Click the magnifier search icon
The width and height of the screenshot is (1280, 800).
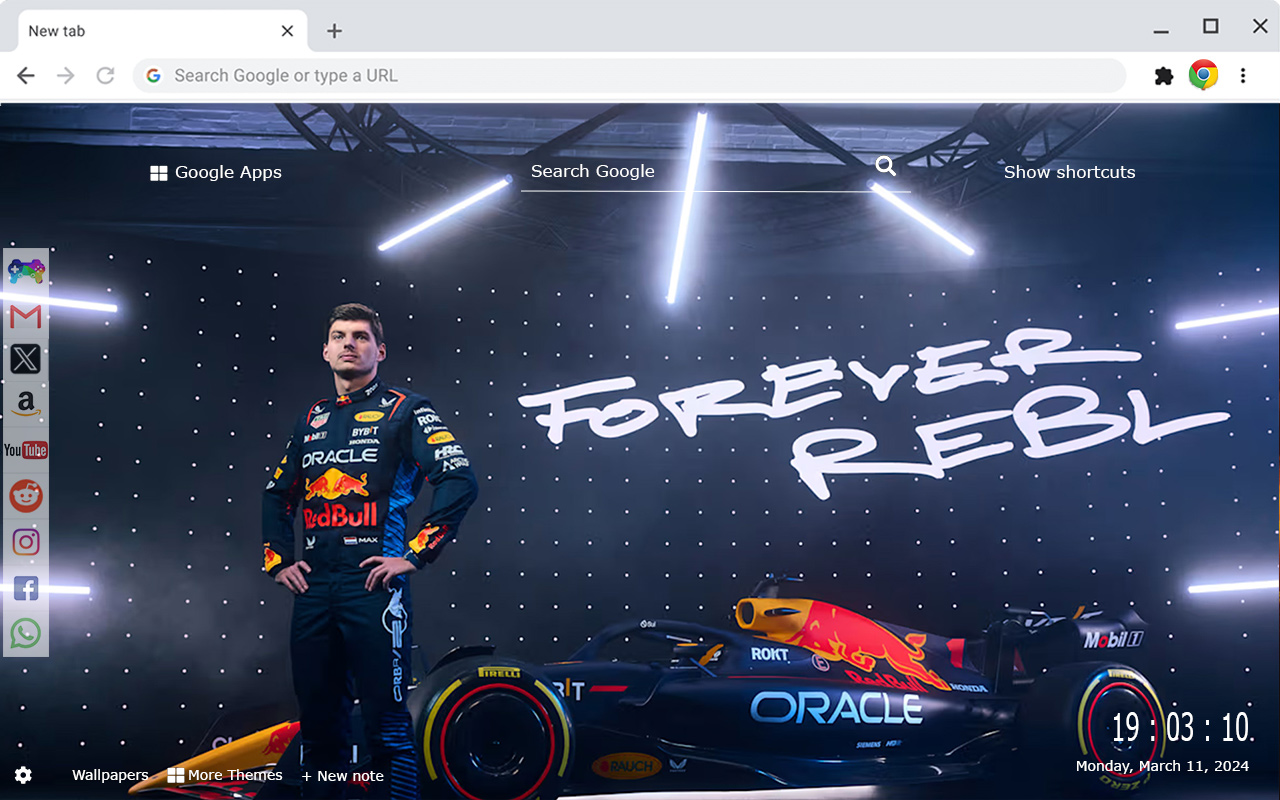coord(886,166)
